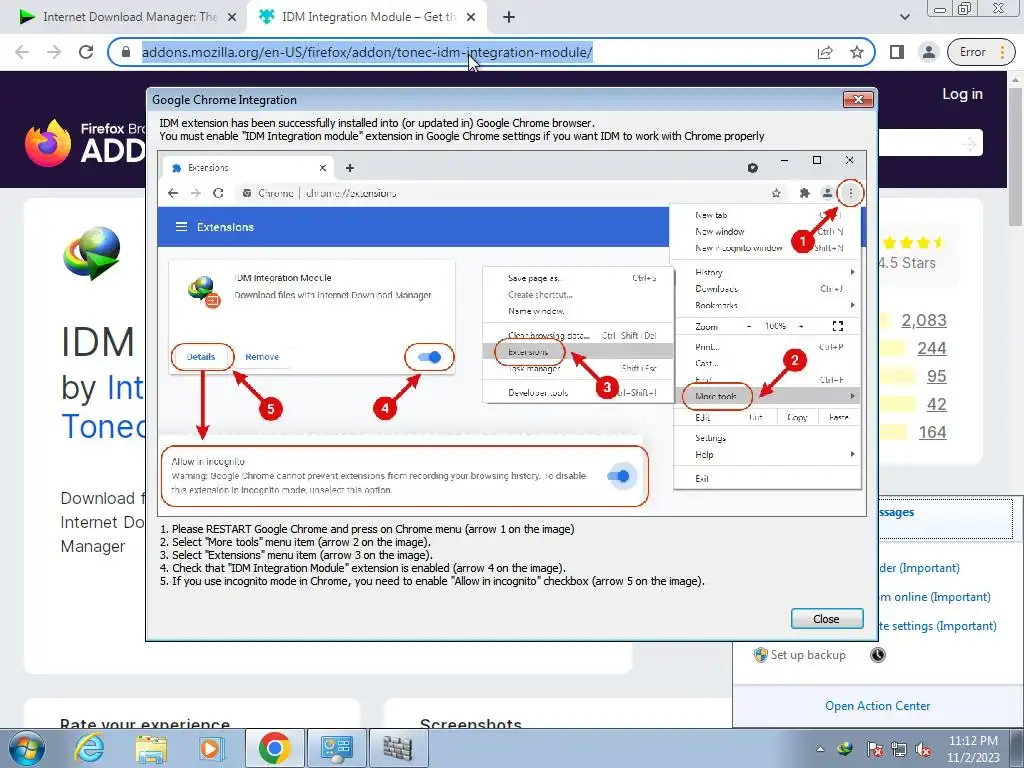This screenshot has height=768, width=1024.
Task: Click the Firefox Add-ons logo
Action: [85, 142]
